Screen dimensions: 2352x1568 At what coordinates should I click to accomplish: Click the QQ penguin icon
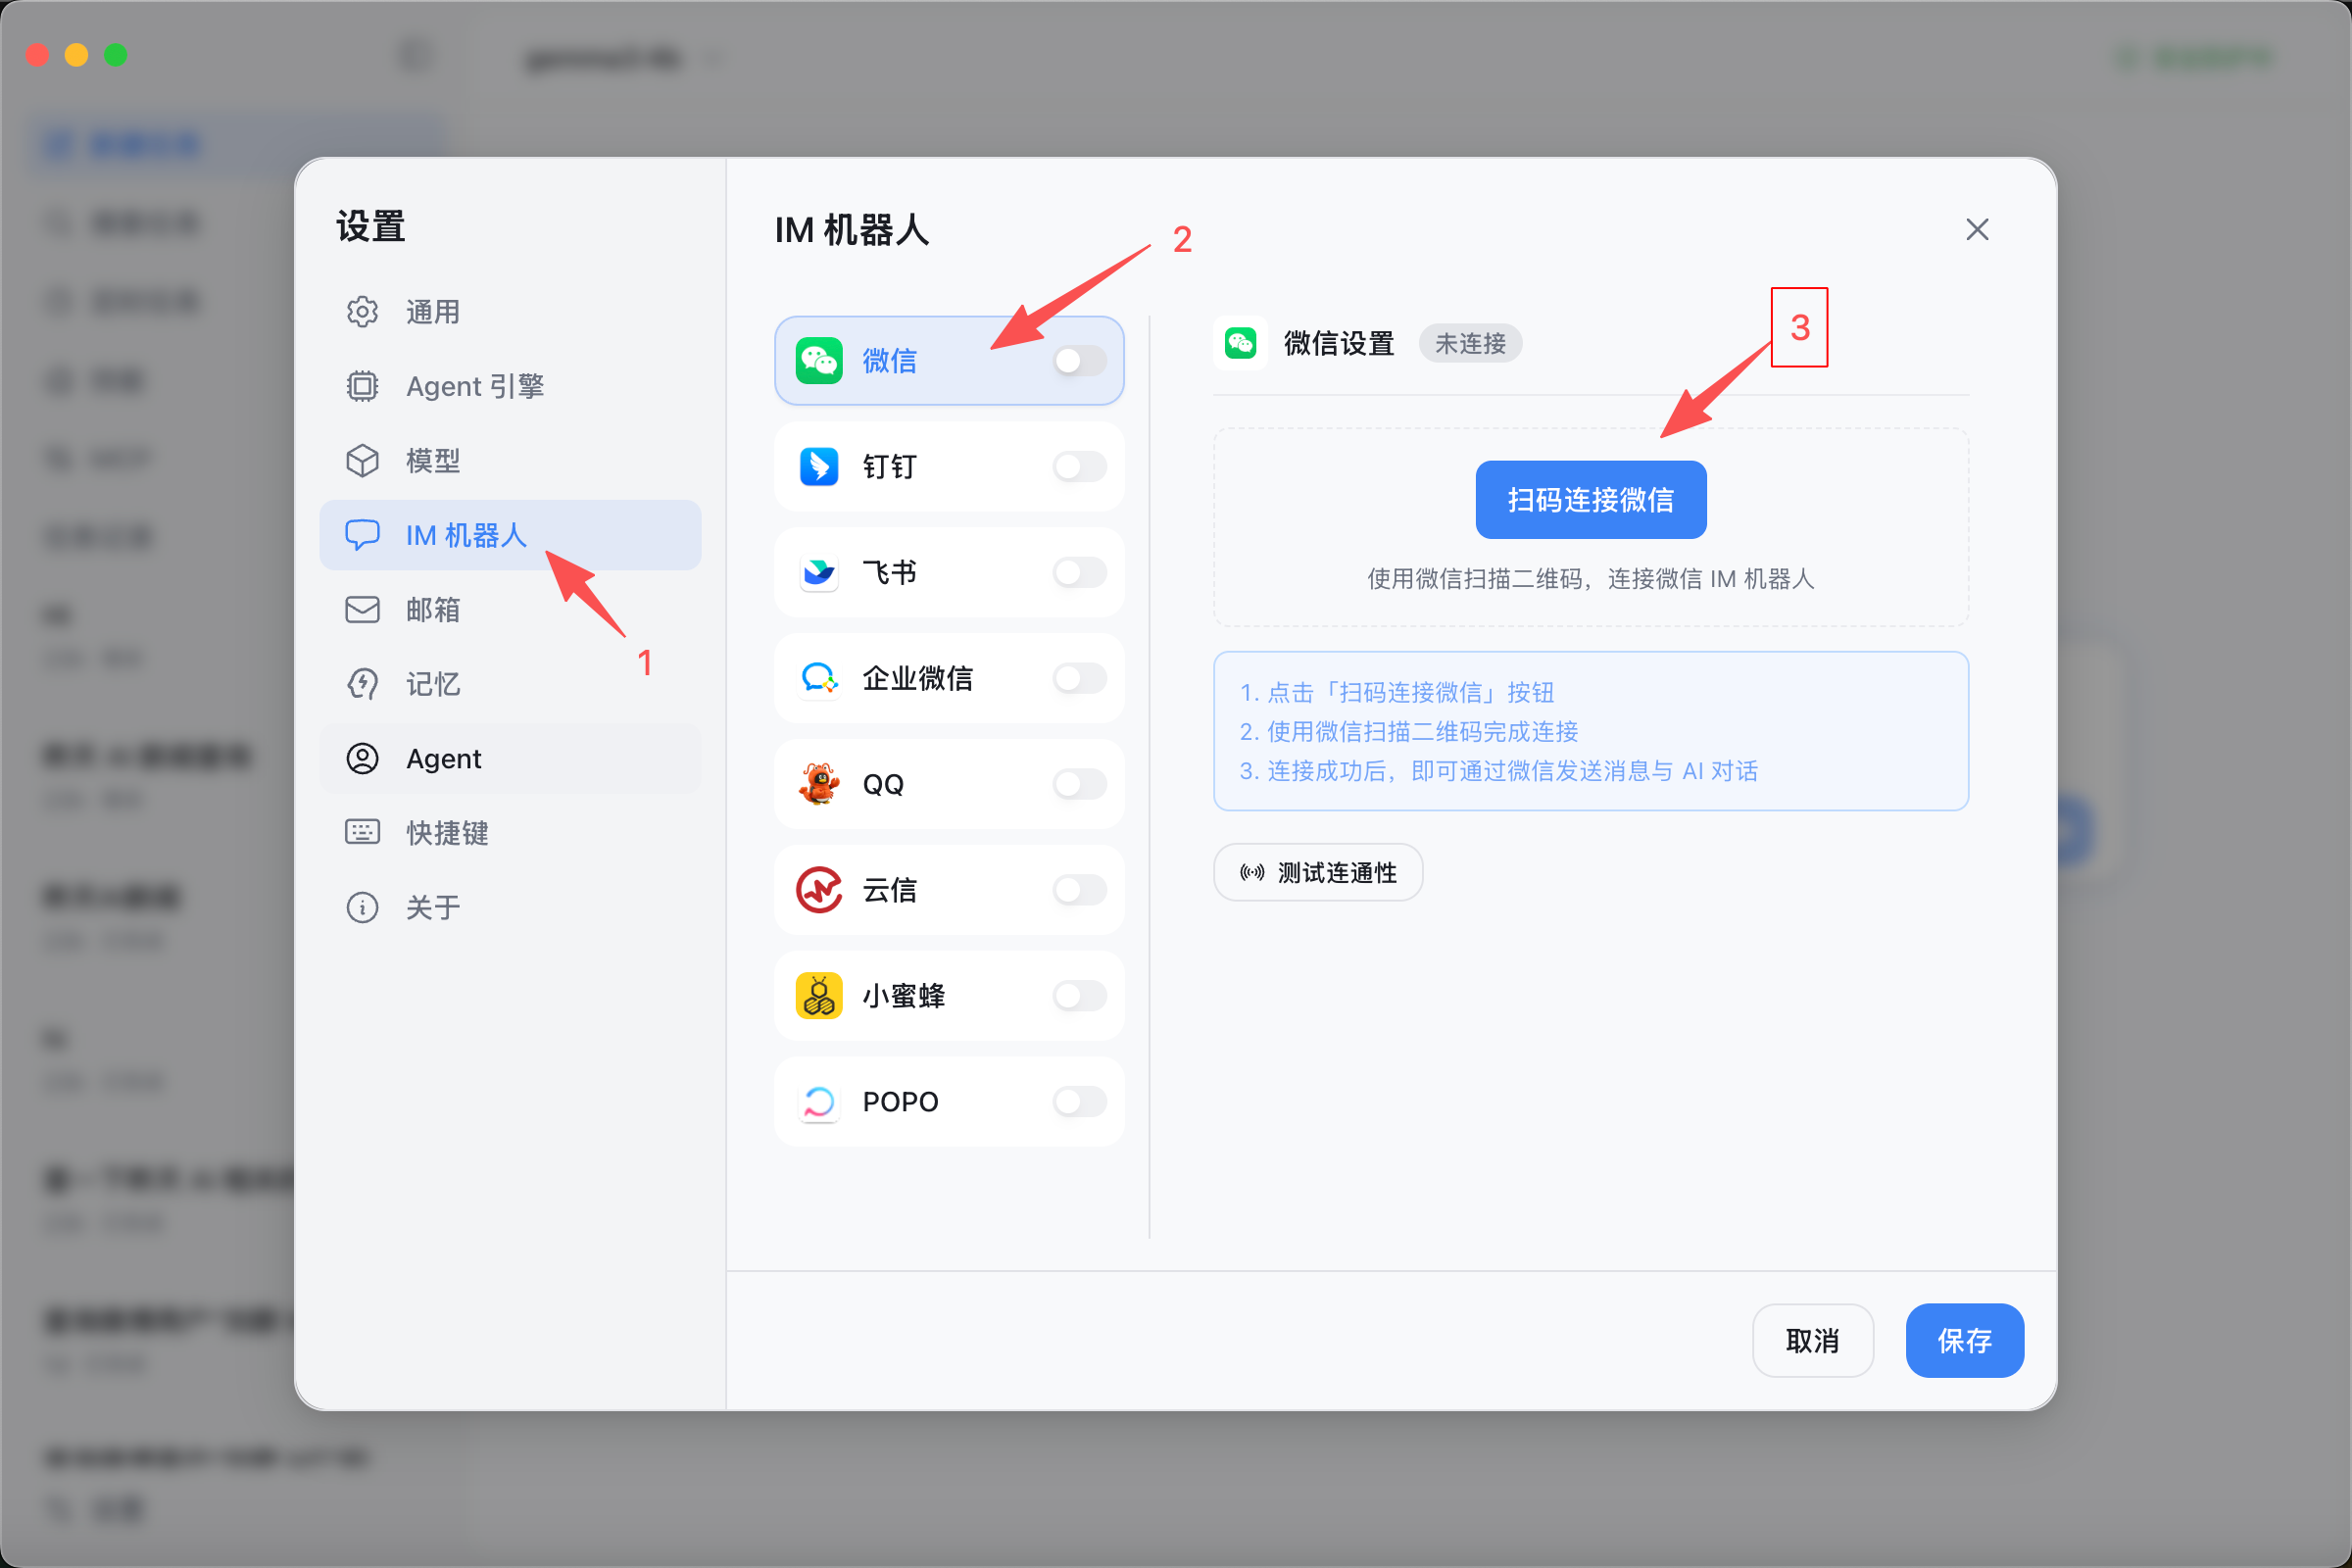pyautogui.click(x=819, y=784)
